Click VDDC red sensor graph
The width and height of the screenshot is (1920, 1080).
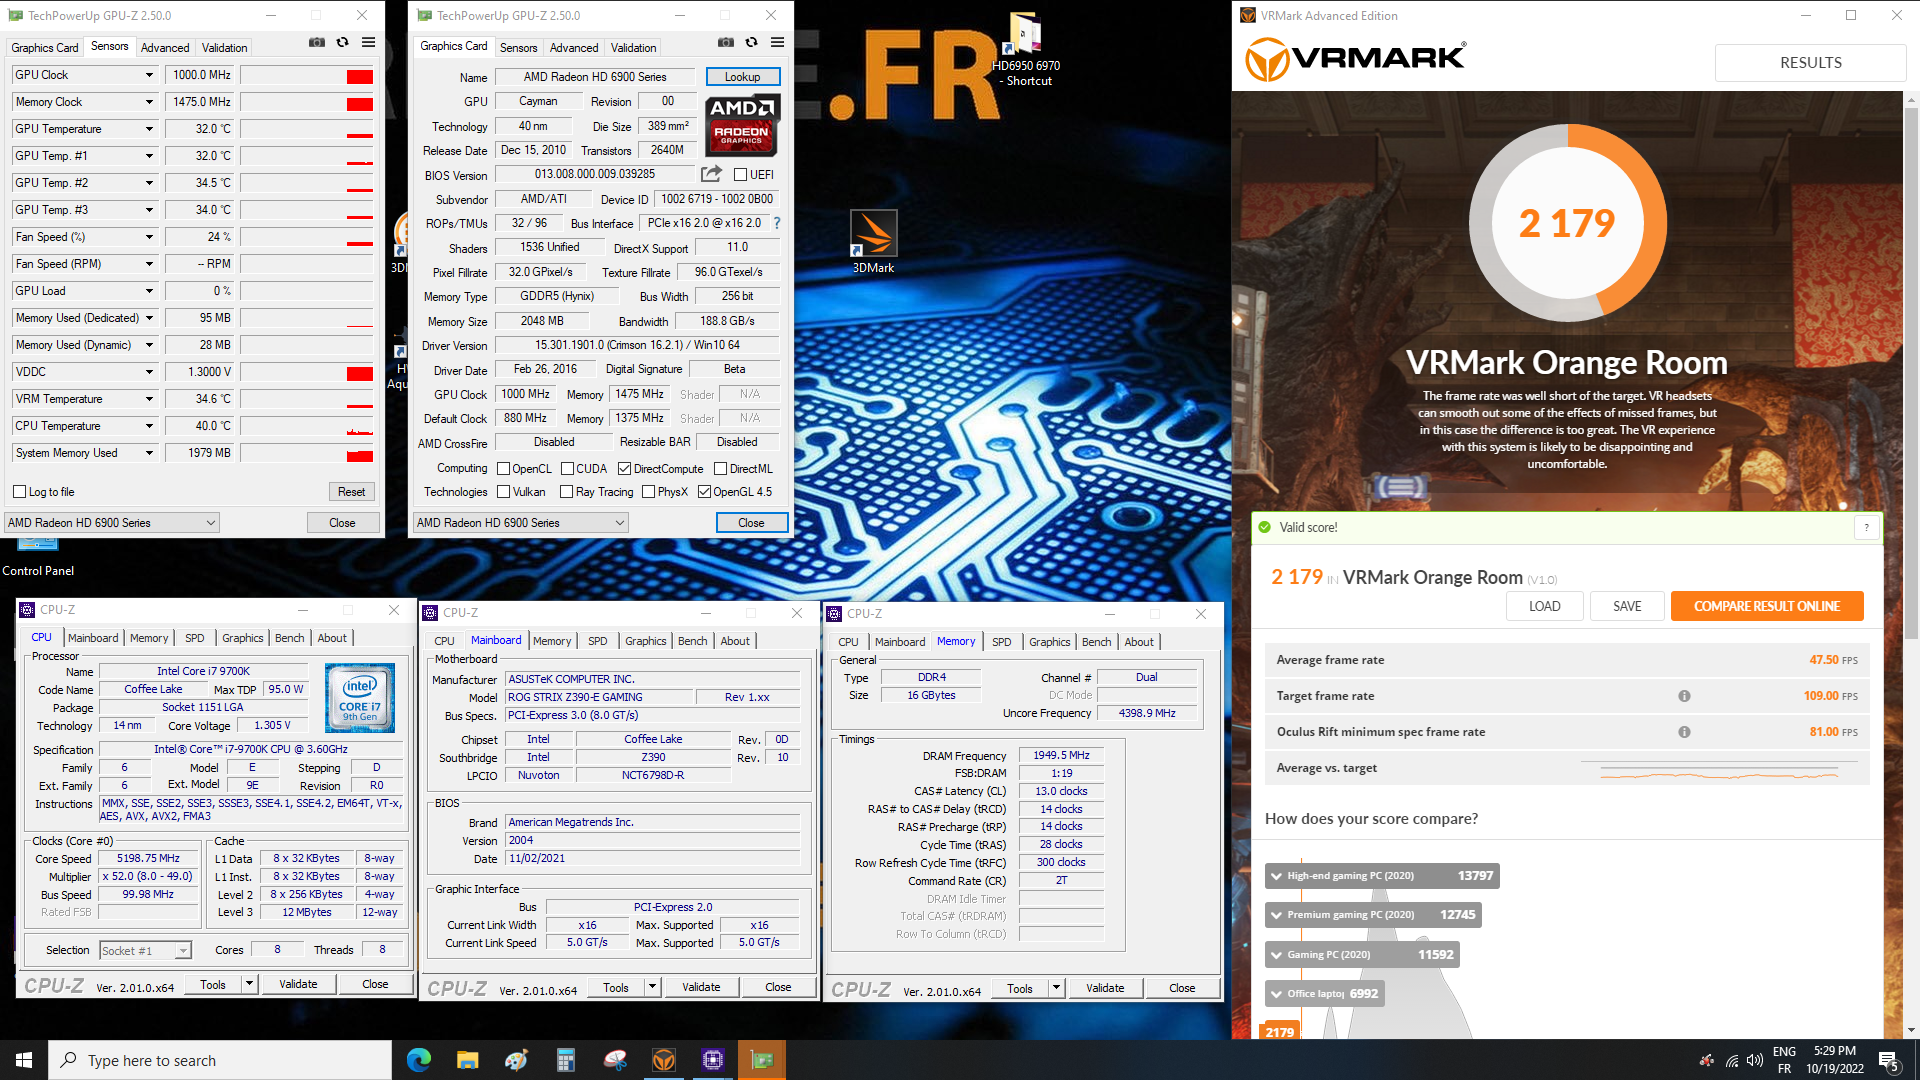click(x=307, y=372)
